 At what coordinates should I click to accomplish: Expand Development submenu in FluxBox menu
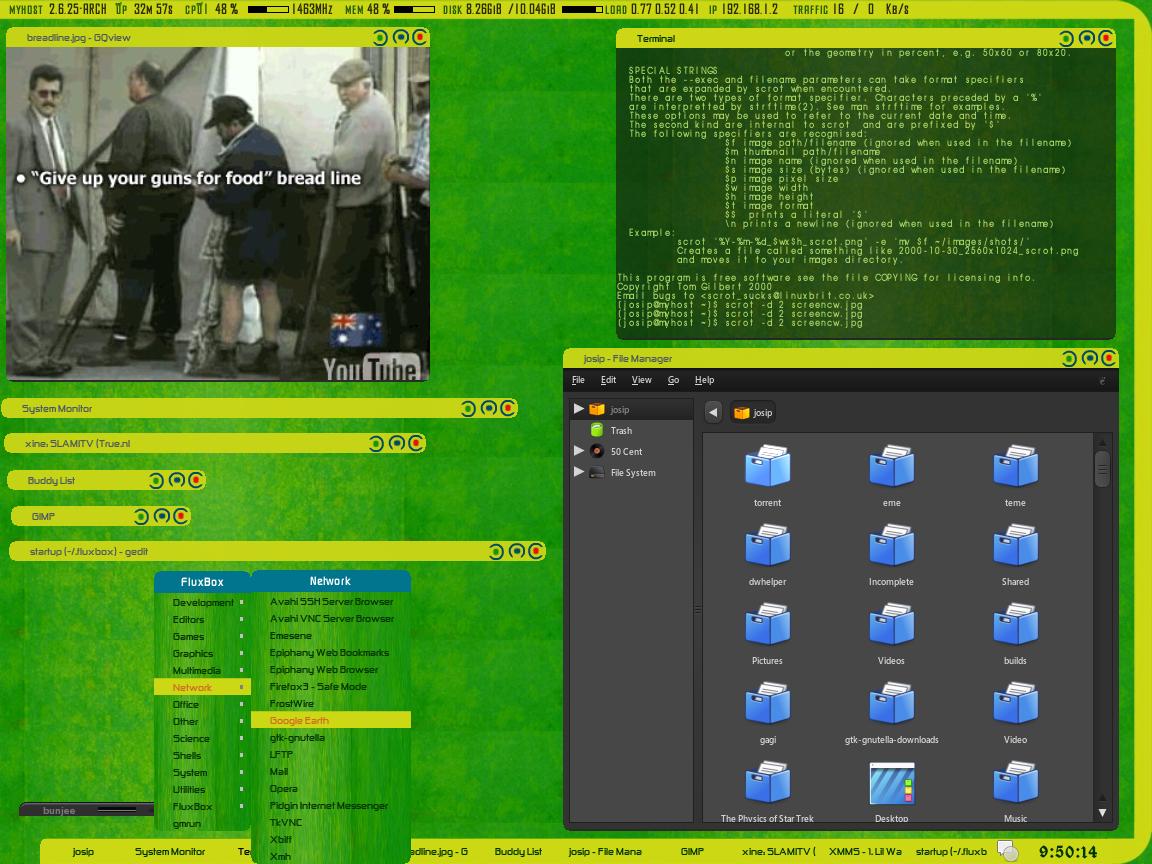[x=203, y=602]
